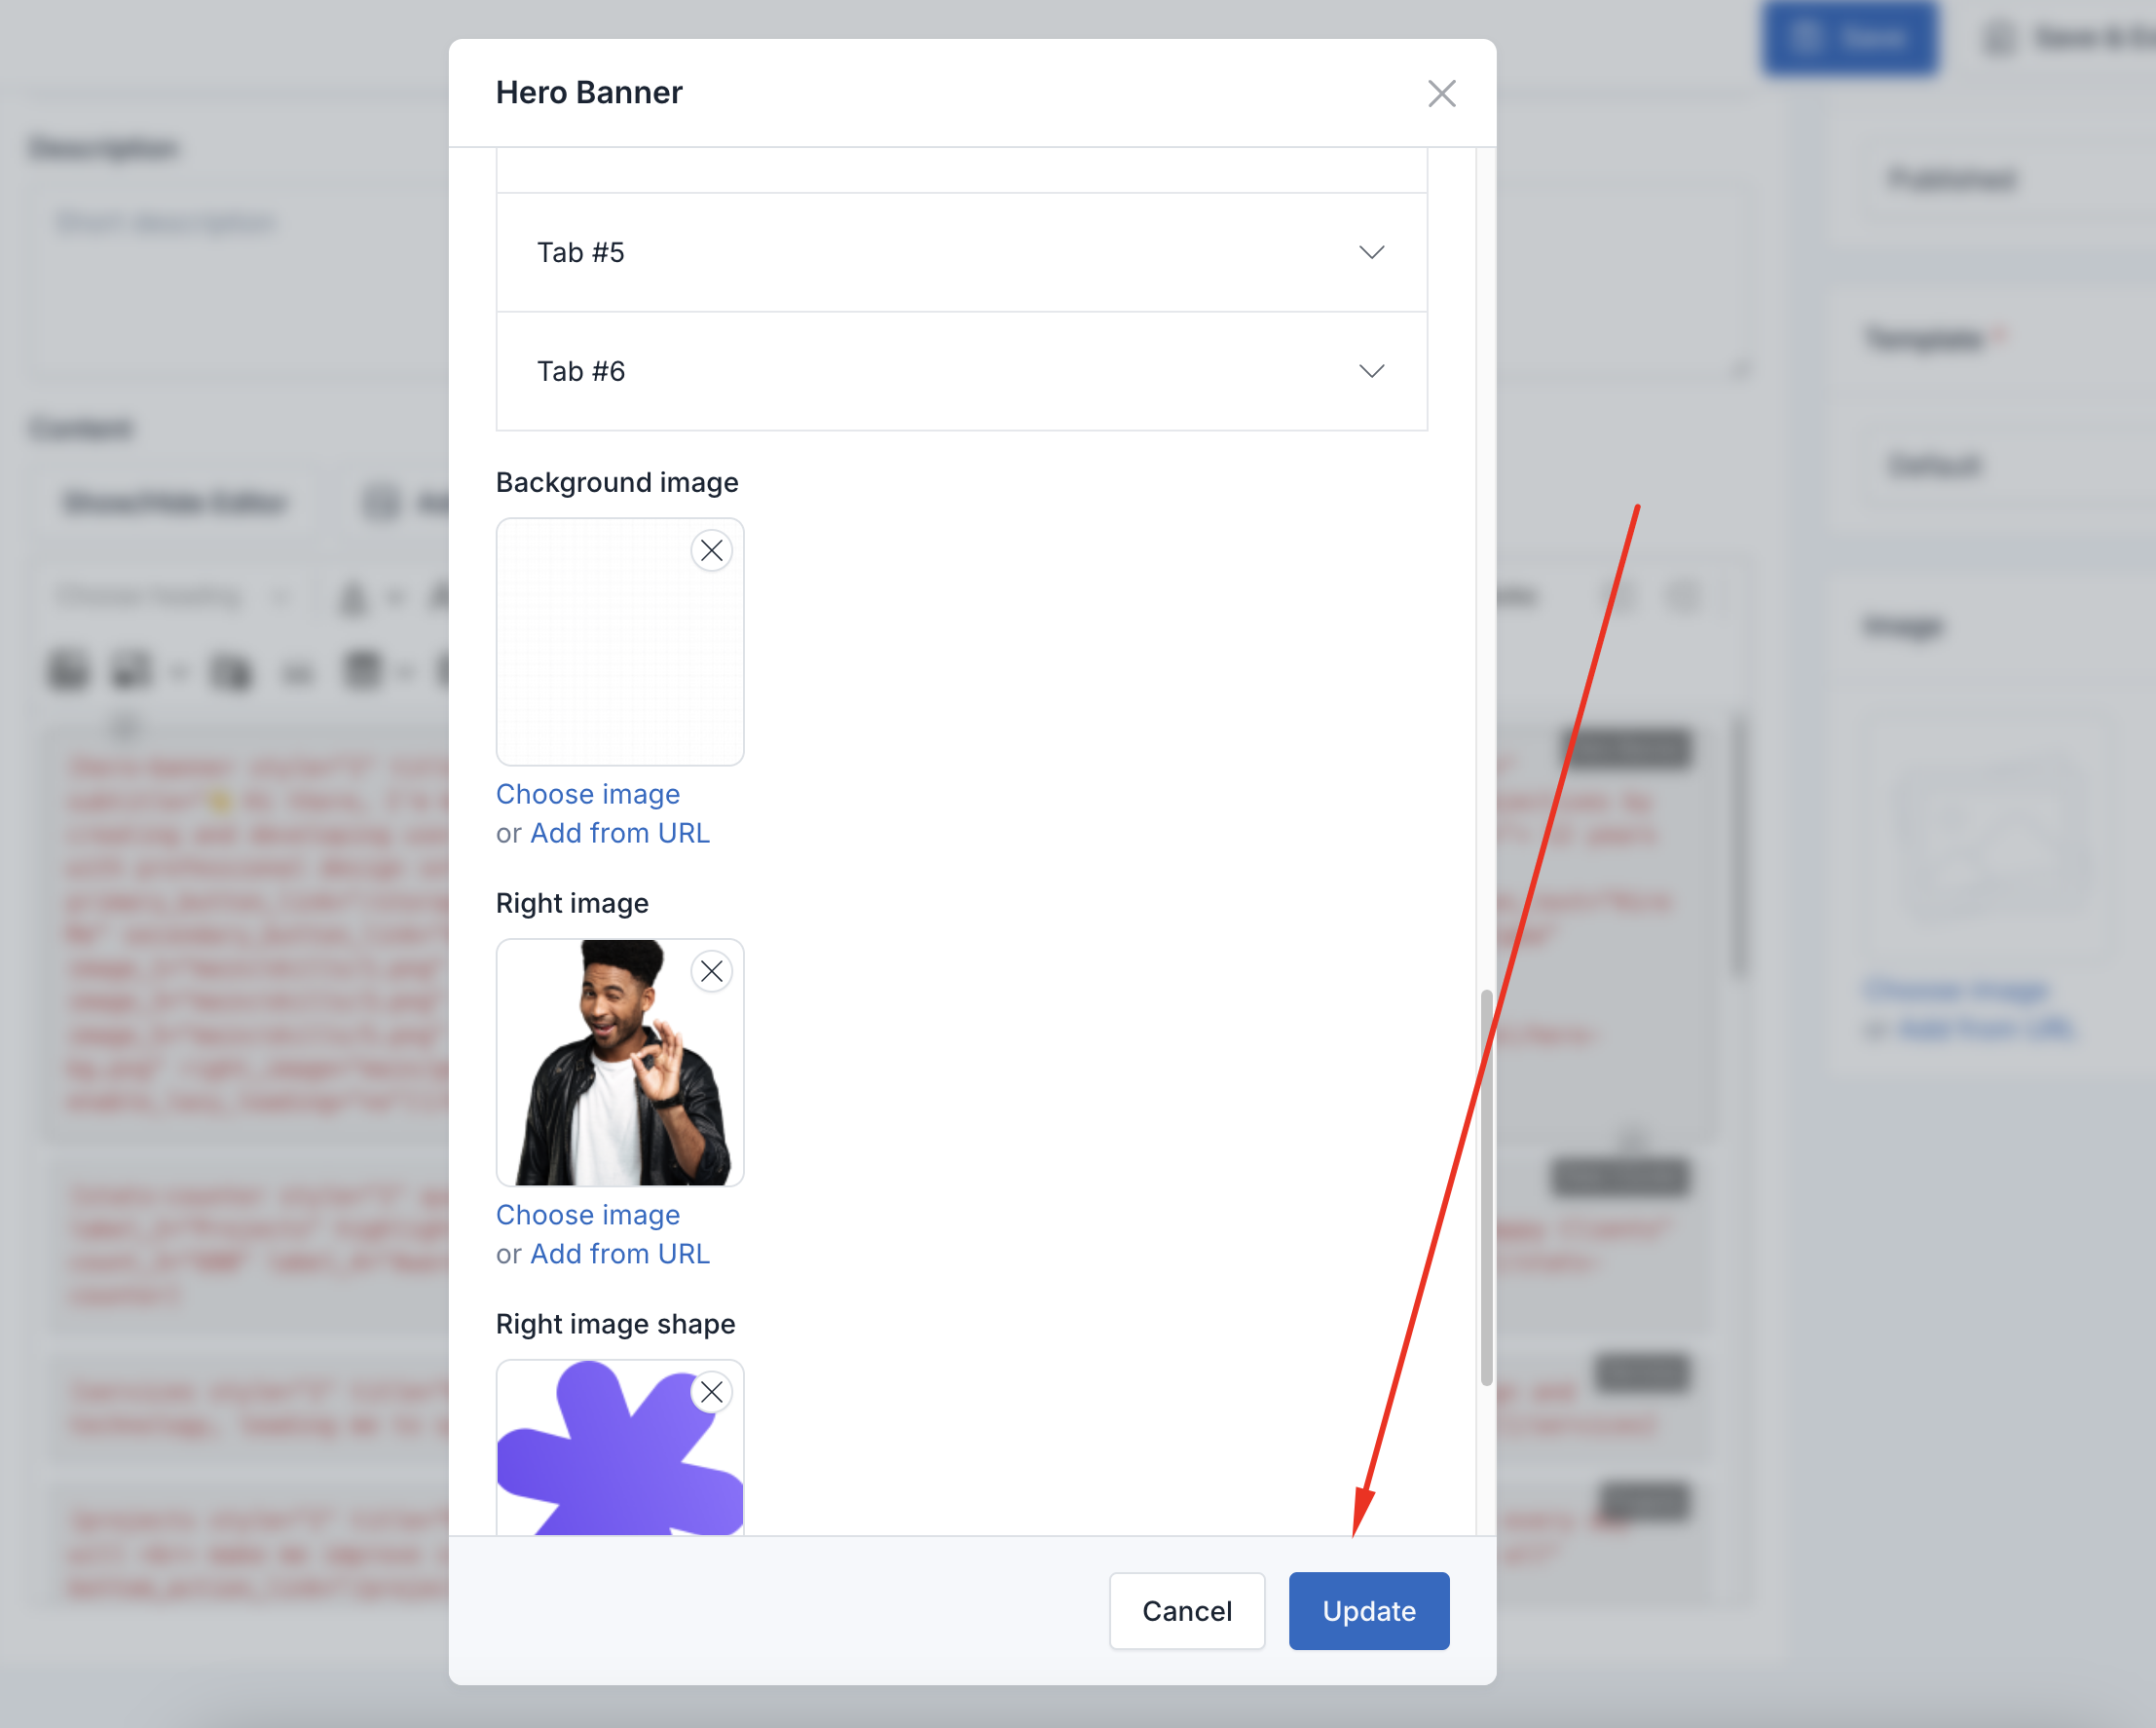The height and width of the screenshot is (1728, 2156).
Task: Click the blurred Save button behind dialog
Action: click(x=1850, y=38)
